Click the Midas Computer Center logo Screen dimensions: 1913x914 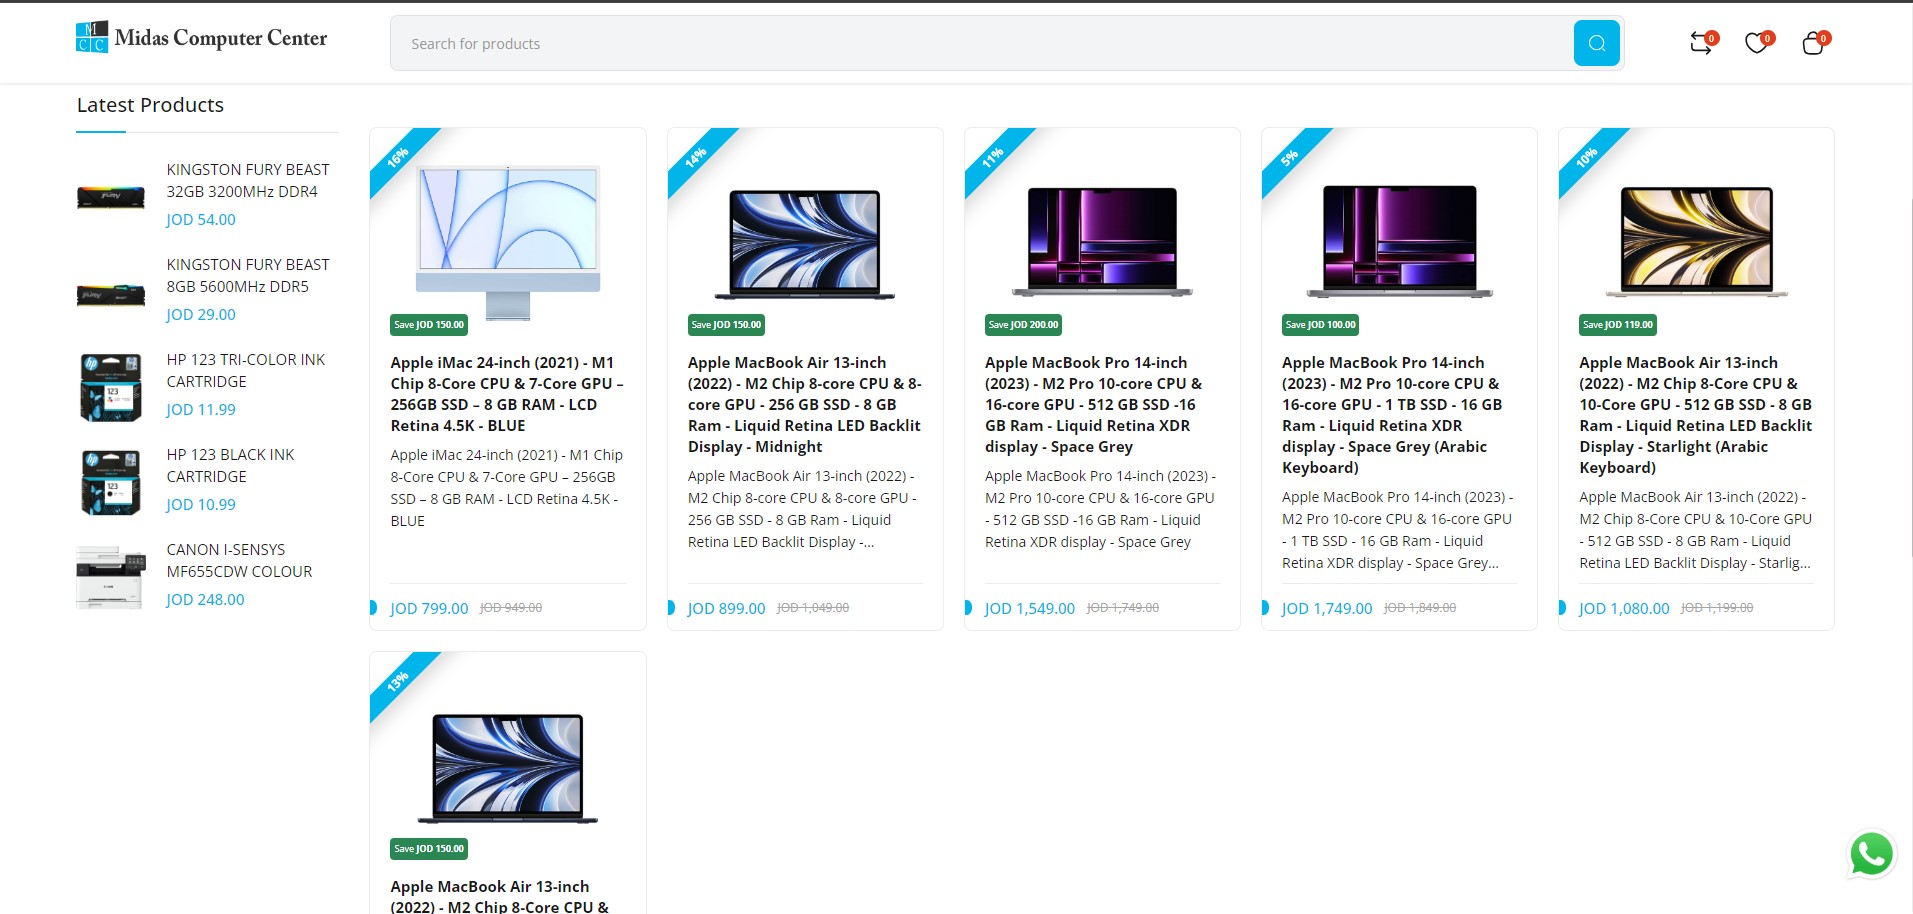202,38
